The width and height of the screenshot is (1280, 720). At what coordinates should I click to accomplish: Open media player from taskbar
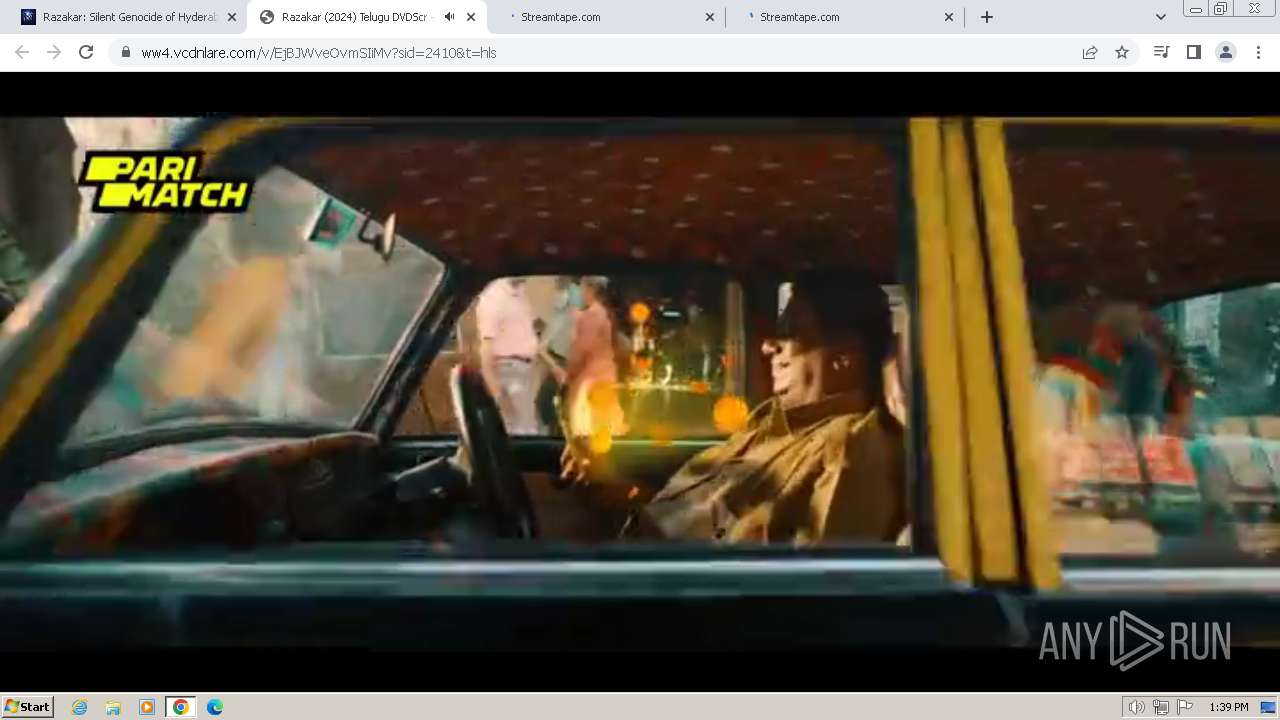click(147, 707)
